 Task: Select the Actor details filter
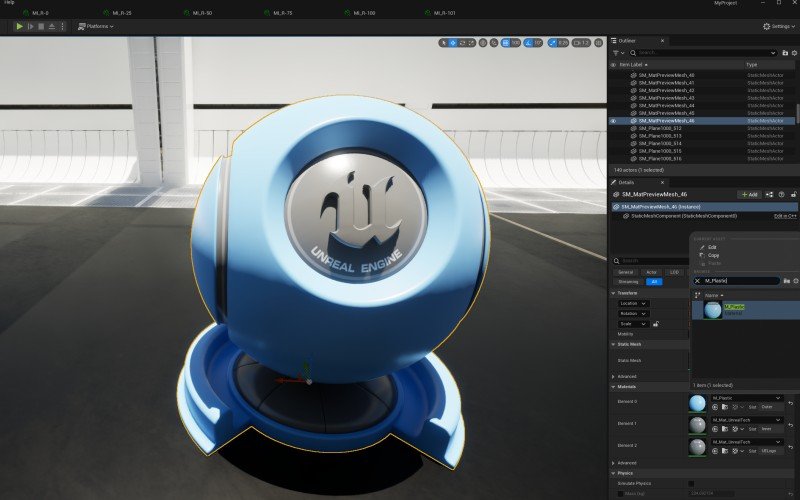(x=652, y=272)
